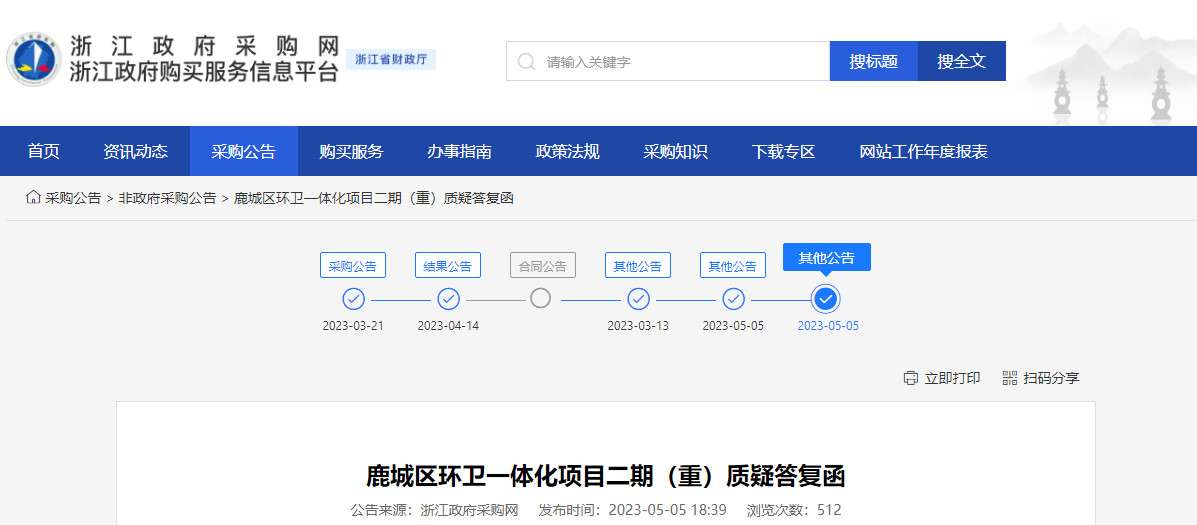The height and width of the screenshot is (525, 1197).
Task: Click the 采购公告 timeline stage label
Action: [353, 266]
